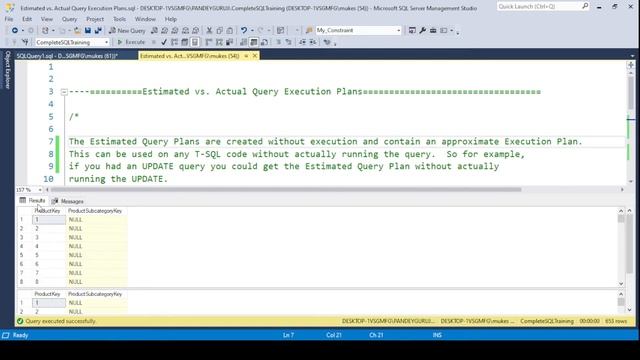This screenshot has height=360, width=640.
Task: Undo the last action with the Undo arrow
Action: 244,31
